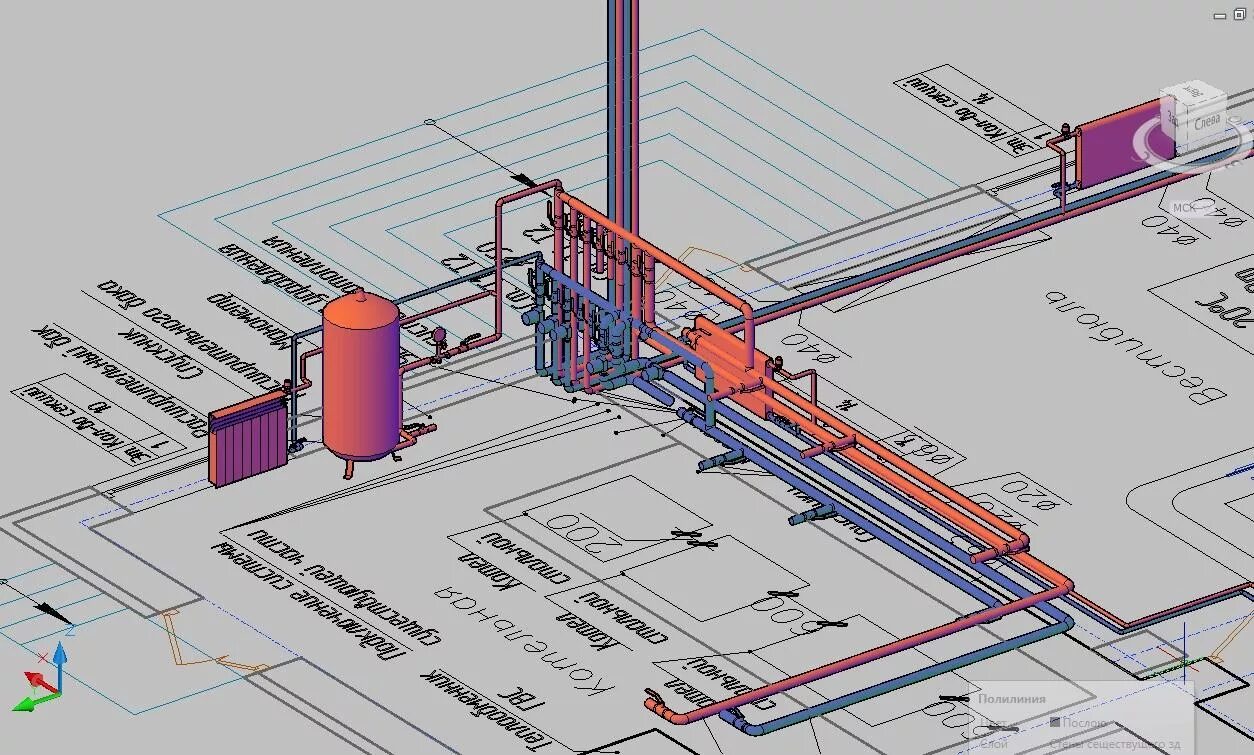Click the ViewCube face labeled Зад
This screenshot has width=1254, height=755.
click(1174, 117)
